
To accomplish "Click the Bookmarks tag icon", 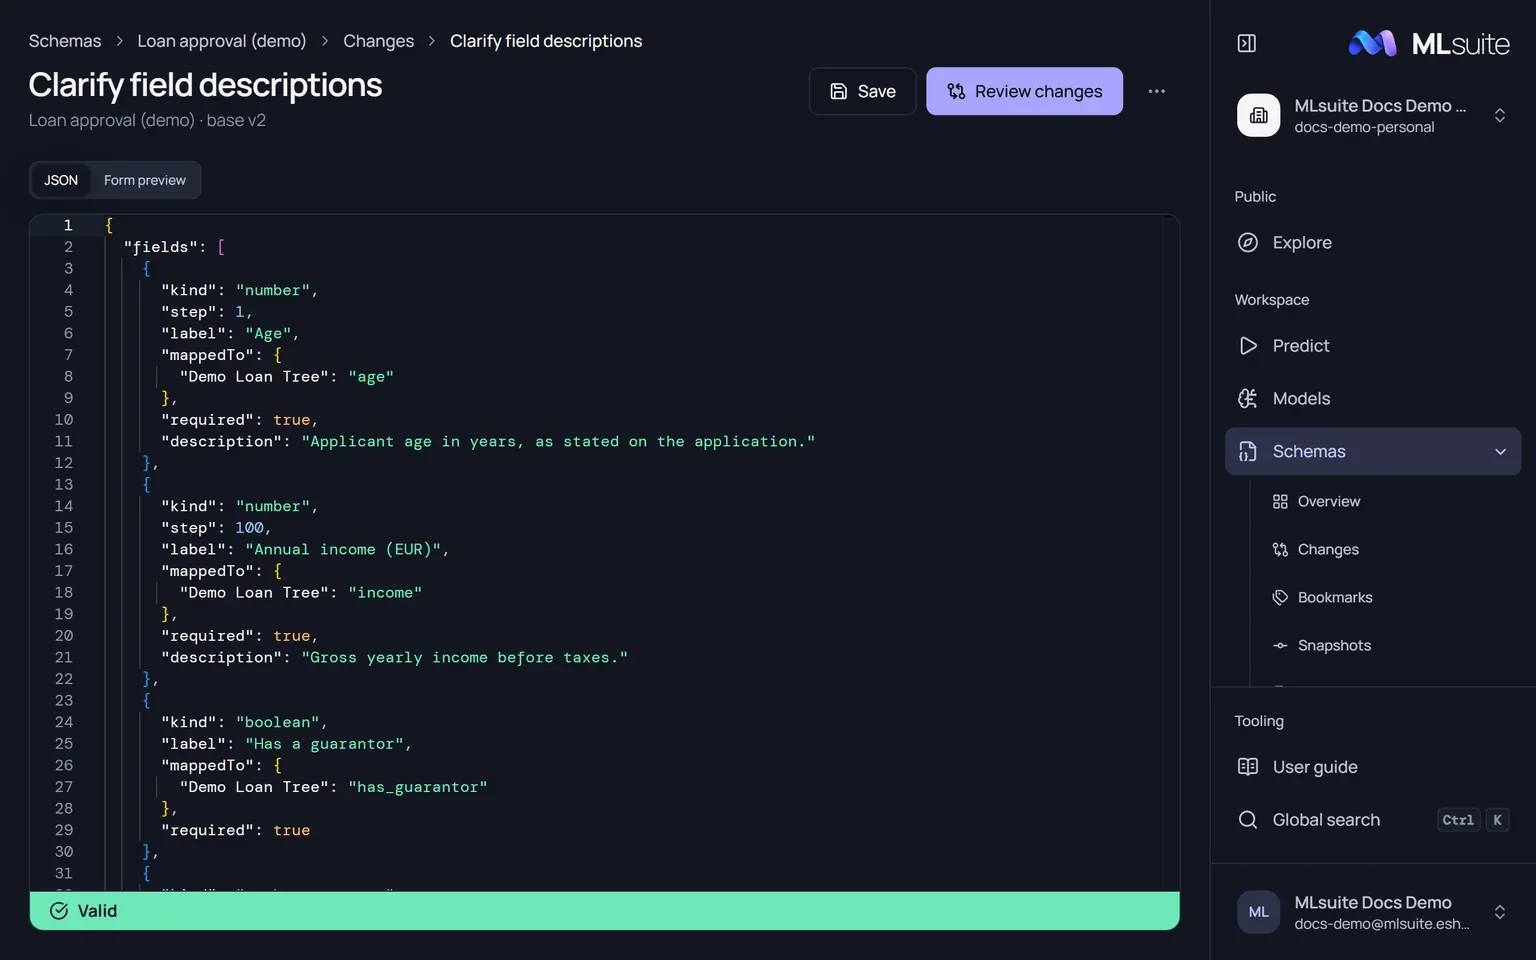I will pyautogui.click(x=1280, y=598).
